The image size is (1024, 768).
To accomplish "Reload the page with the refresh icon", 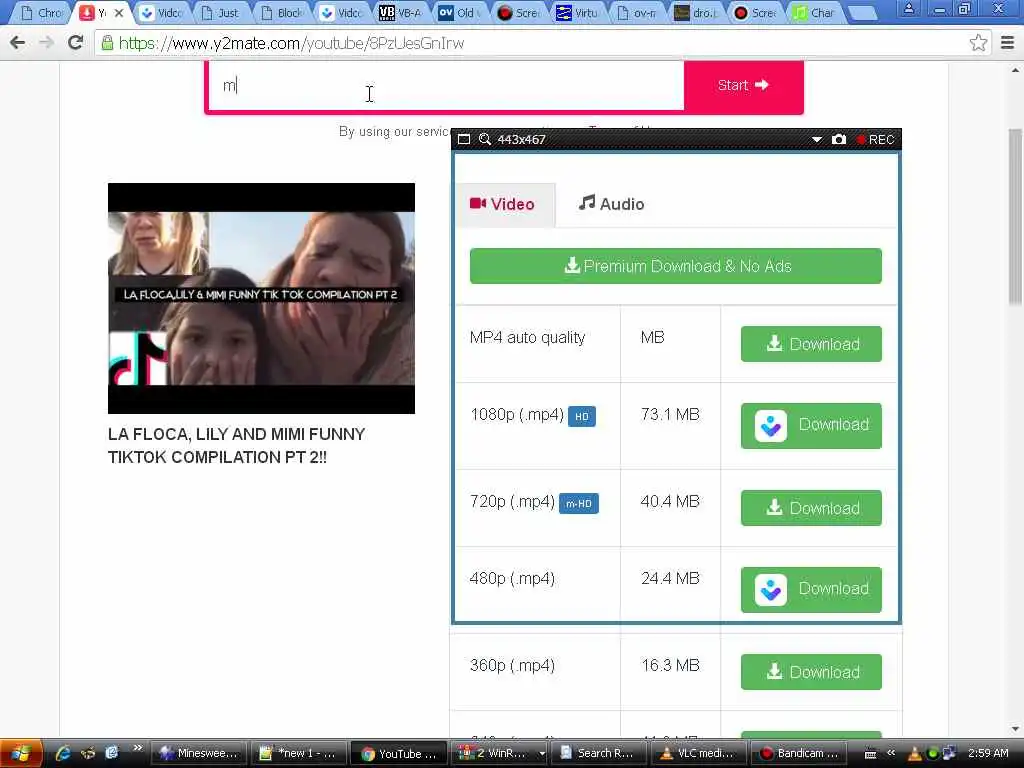I will pos(75,43).
